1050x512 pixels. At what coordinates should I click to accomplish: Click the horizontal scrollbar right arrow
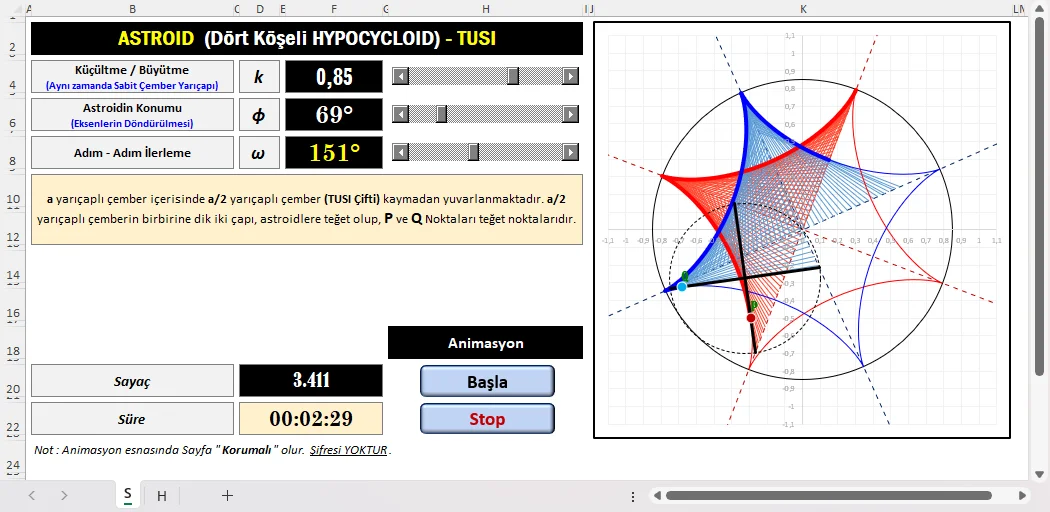[x=1022, y=496]
